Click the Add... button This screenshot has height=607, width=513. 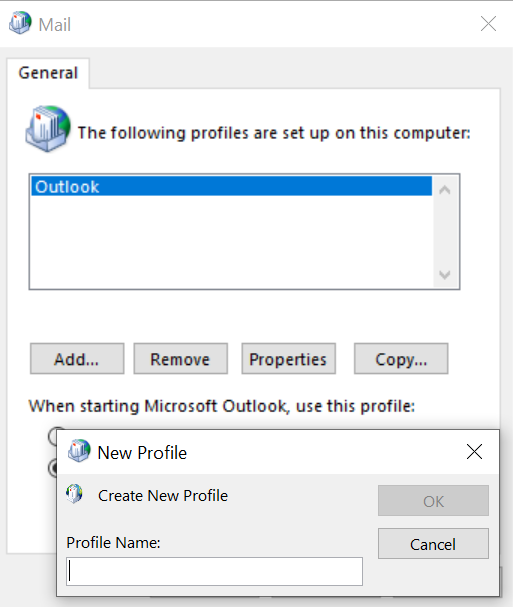click(x=77, y=359)
